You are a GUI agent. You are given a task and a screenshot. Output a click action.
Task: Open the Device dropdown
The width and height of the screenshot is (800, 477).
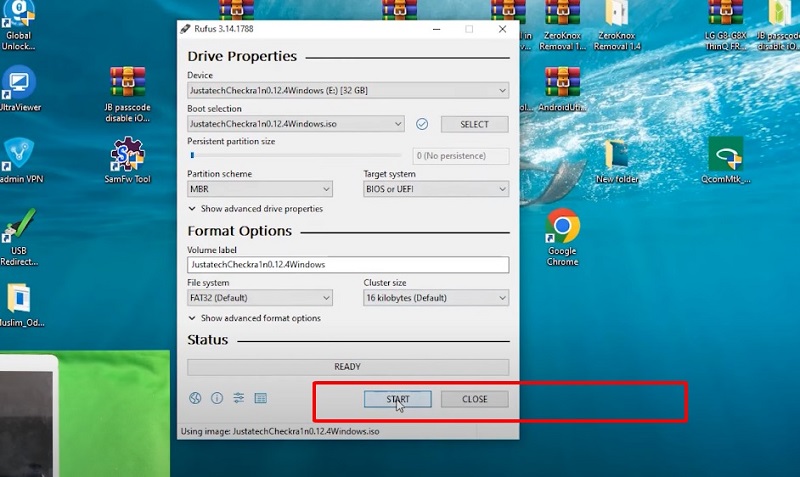click(x=347, y=91)
